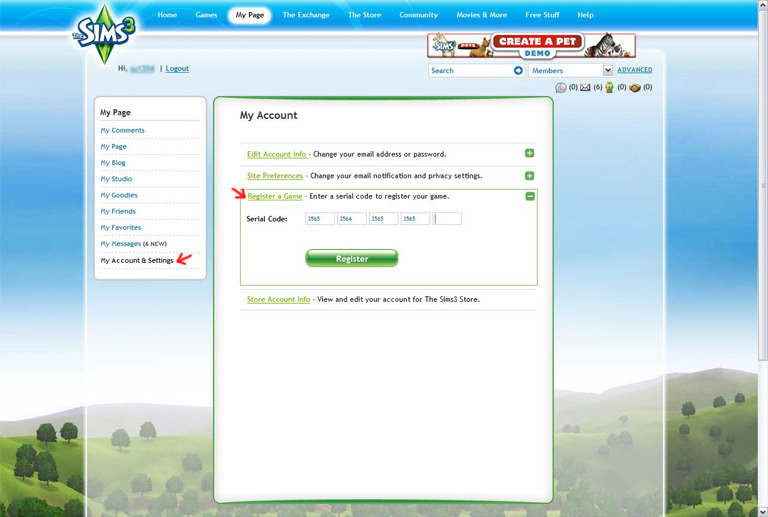Click the empty fifth serial code box
This screenshot has height=517, width=768.
(447, 218)
